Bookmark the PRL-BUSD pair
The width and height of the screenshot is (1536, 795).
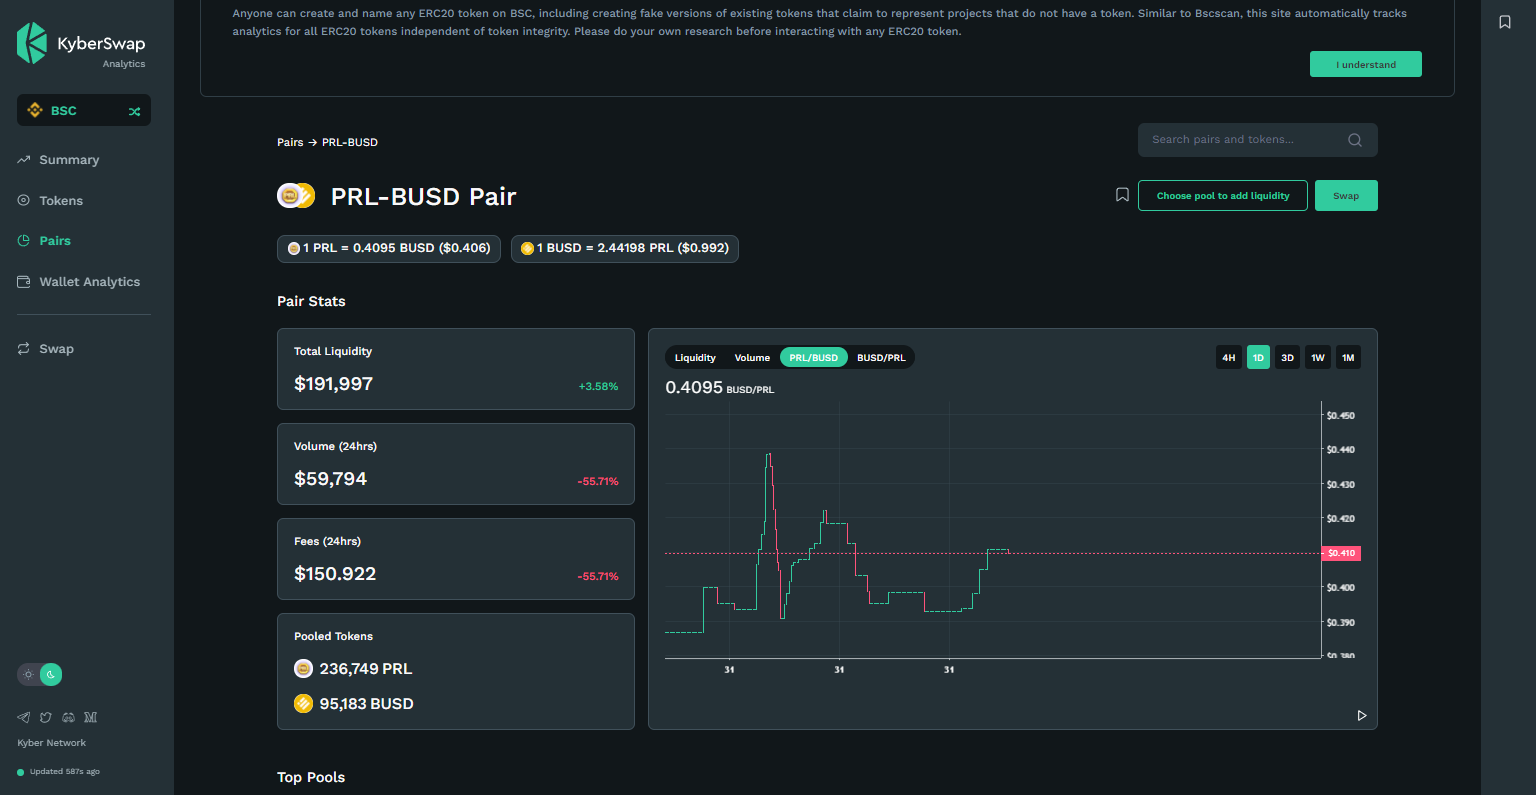tap(1122, 195)
